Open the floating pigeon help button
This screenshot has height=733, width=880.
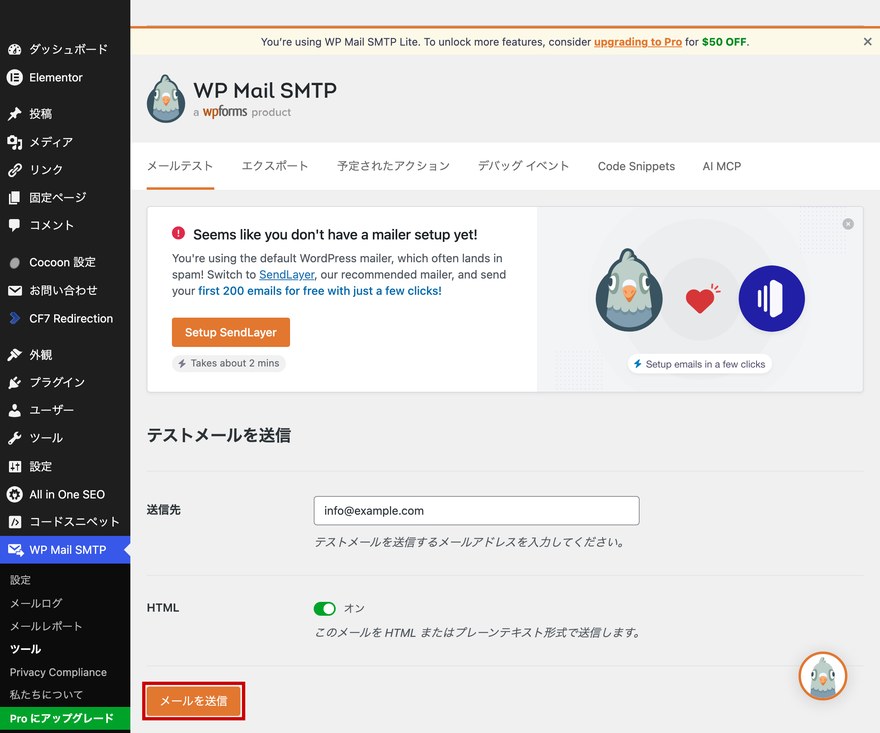click(x=823, y=676)
